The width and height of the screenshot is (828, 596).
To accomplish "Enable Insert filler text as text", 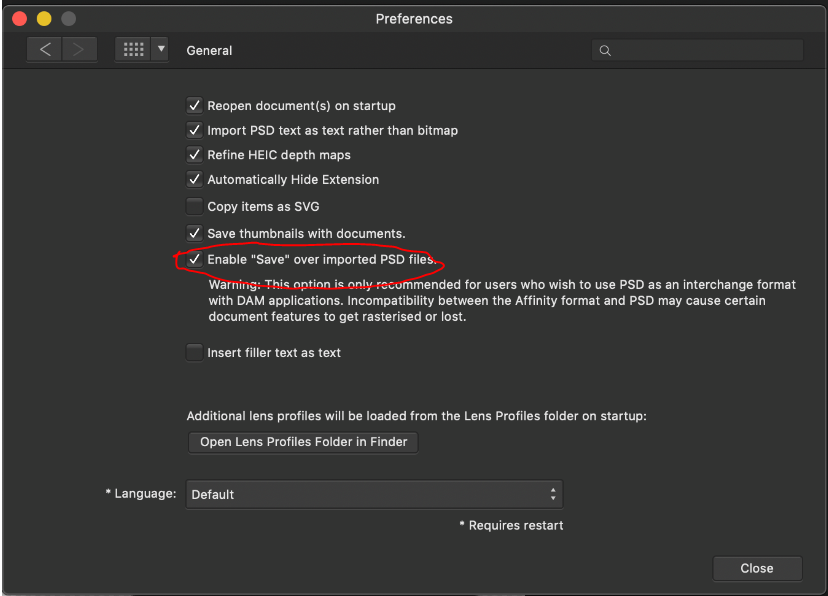I will 195,352.
